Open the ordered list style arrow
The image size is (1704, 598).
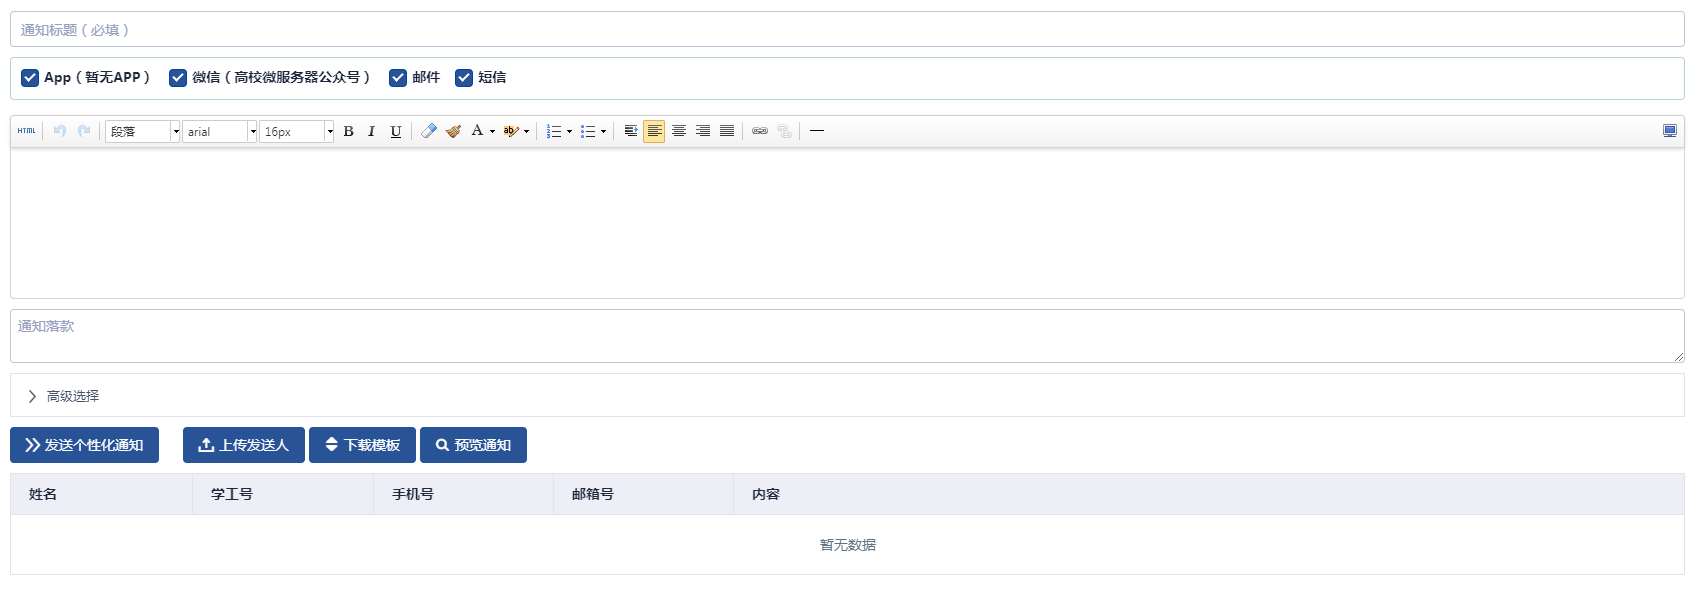[569, 131]
